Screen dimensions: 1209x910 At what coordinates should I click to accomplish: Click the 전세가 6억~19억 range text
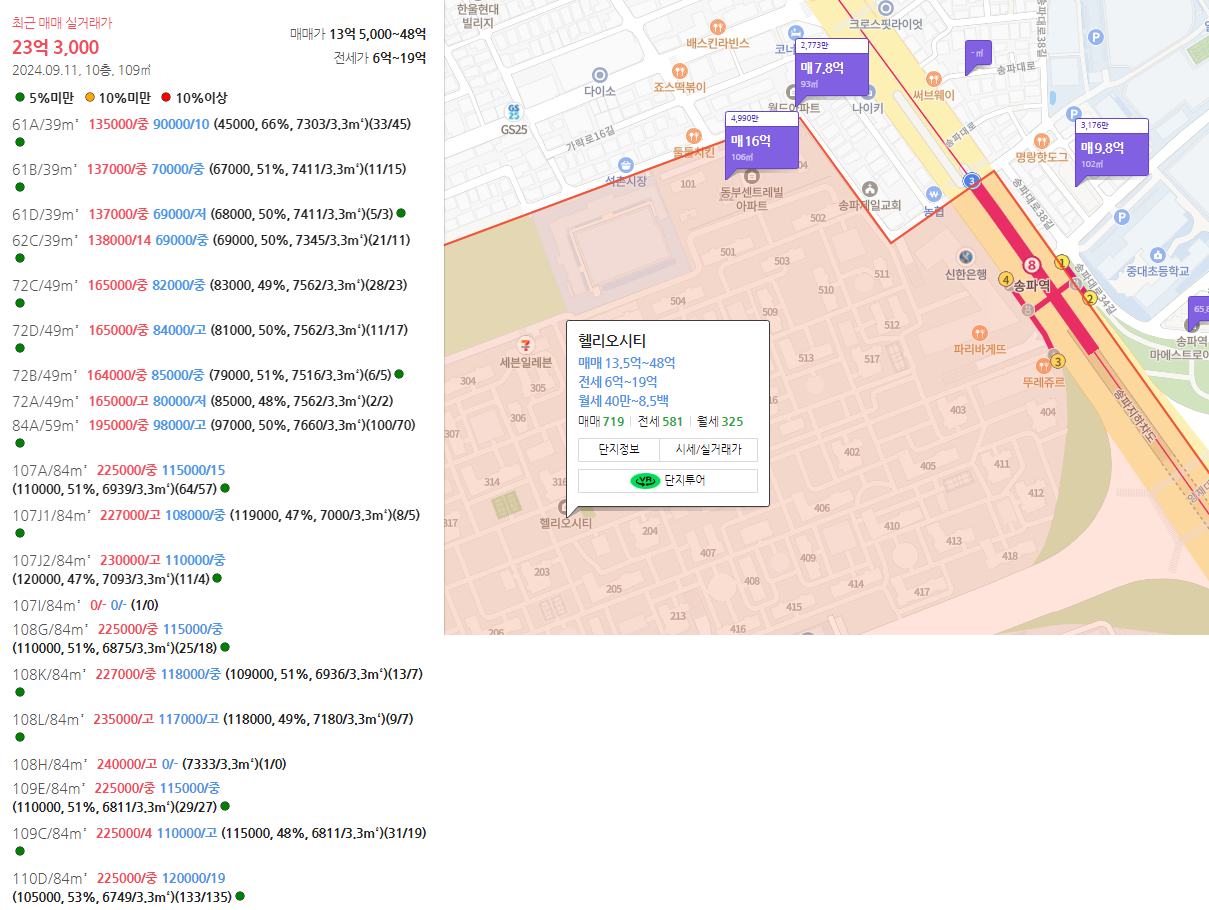tap(380, 58)
